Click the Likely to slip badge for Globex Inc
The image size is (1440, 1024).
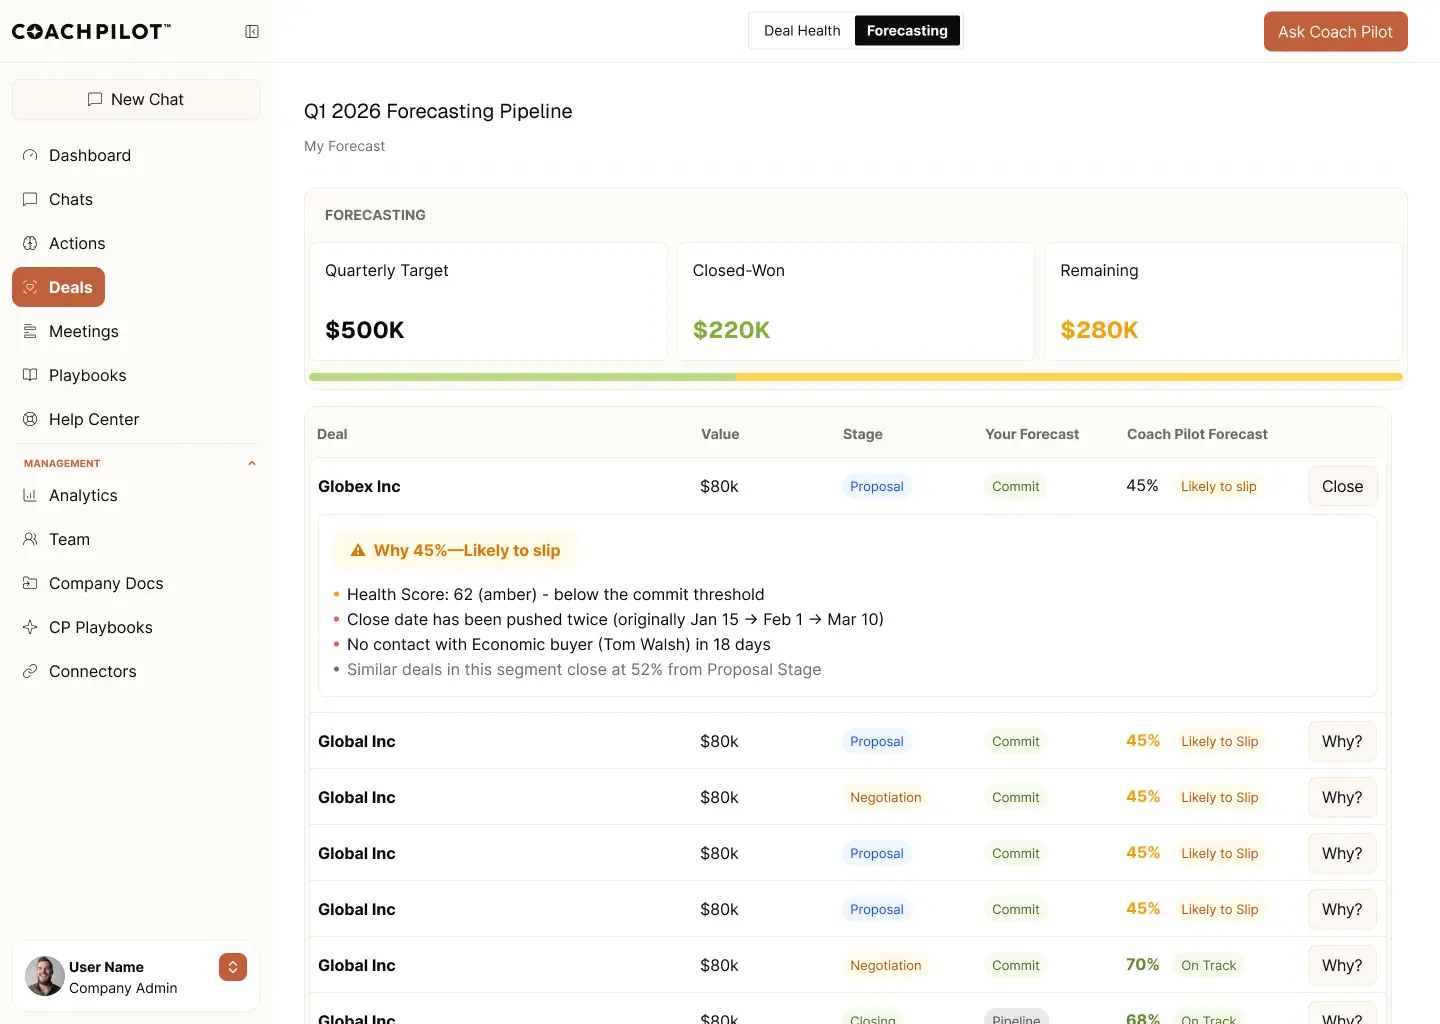coord(1218,486)
